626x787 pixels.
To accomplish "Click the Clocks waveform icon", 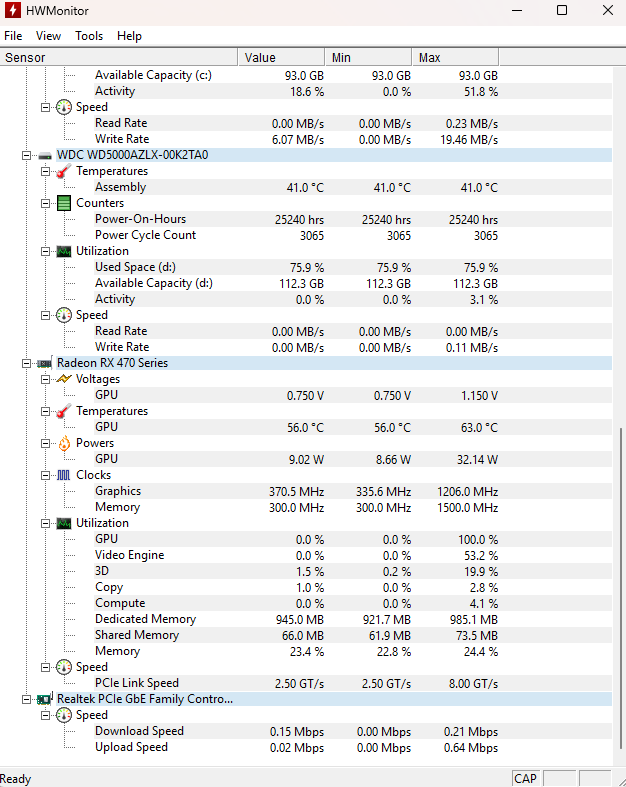I will tap(64, 475).
